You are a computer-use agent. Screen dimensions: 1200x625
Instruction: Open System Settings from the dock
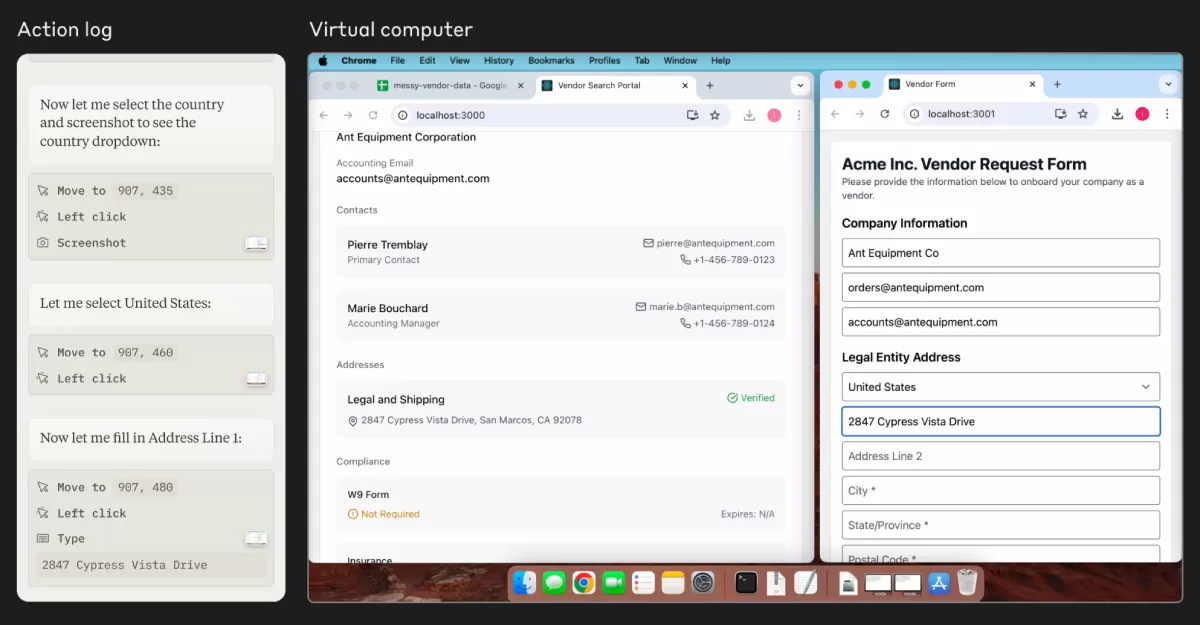pyautogui.click(x=703, y=582)
